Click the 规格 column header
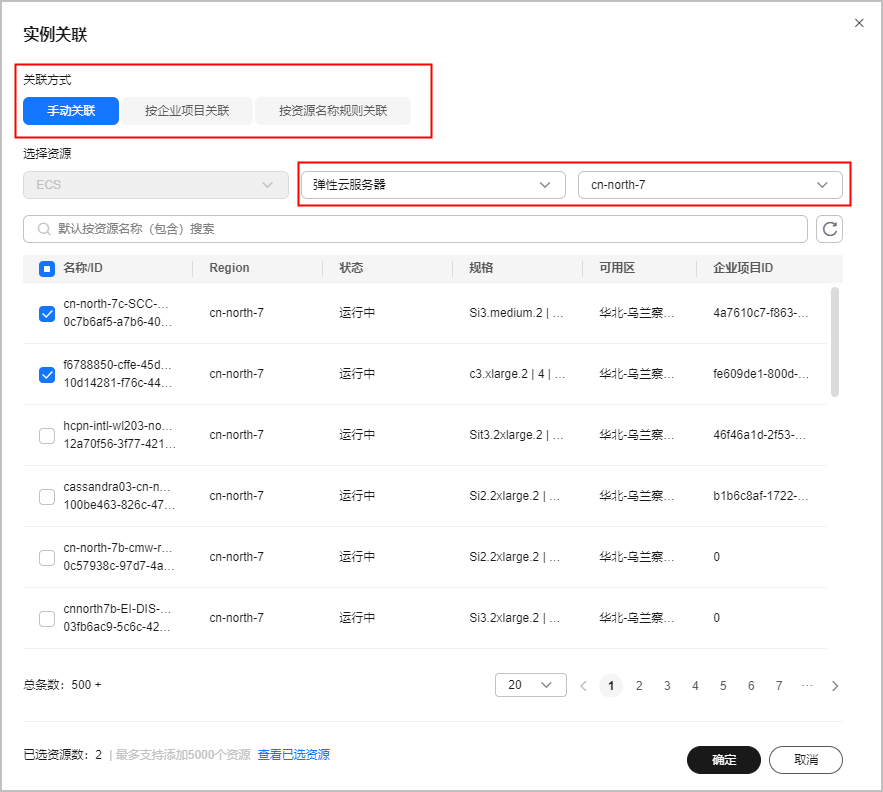This screenshot has width=883, height=792. (481, 268)
